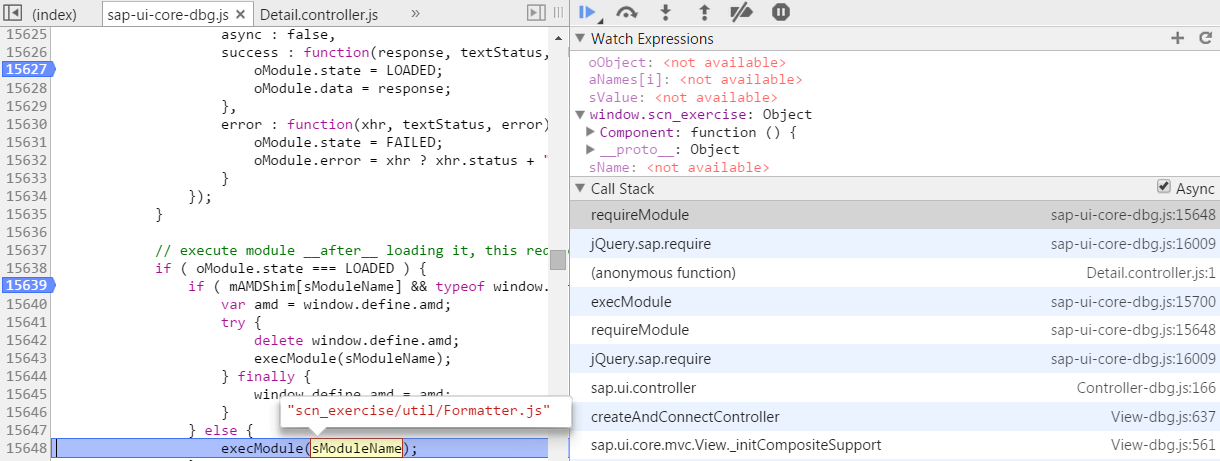Screen dimensions: 1220x461
Task: Resume script execution
Action: (x=587, y=12)
